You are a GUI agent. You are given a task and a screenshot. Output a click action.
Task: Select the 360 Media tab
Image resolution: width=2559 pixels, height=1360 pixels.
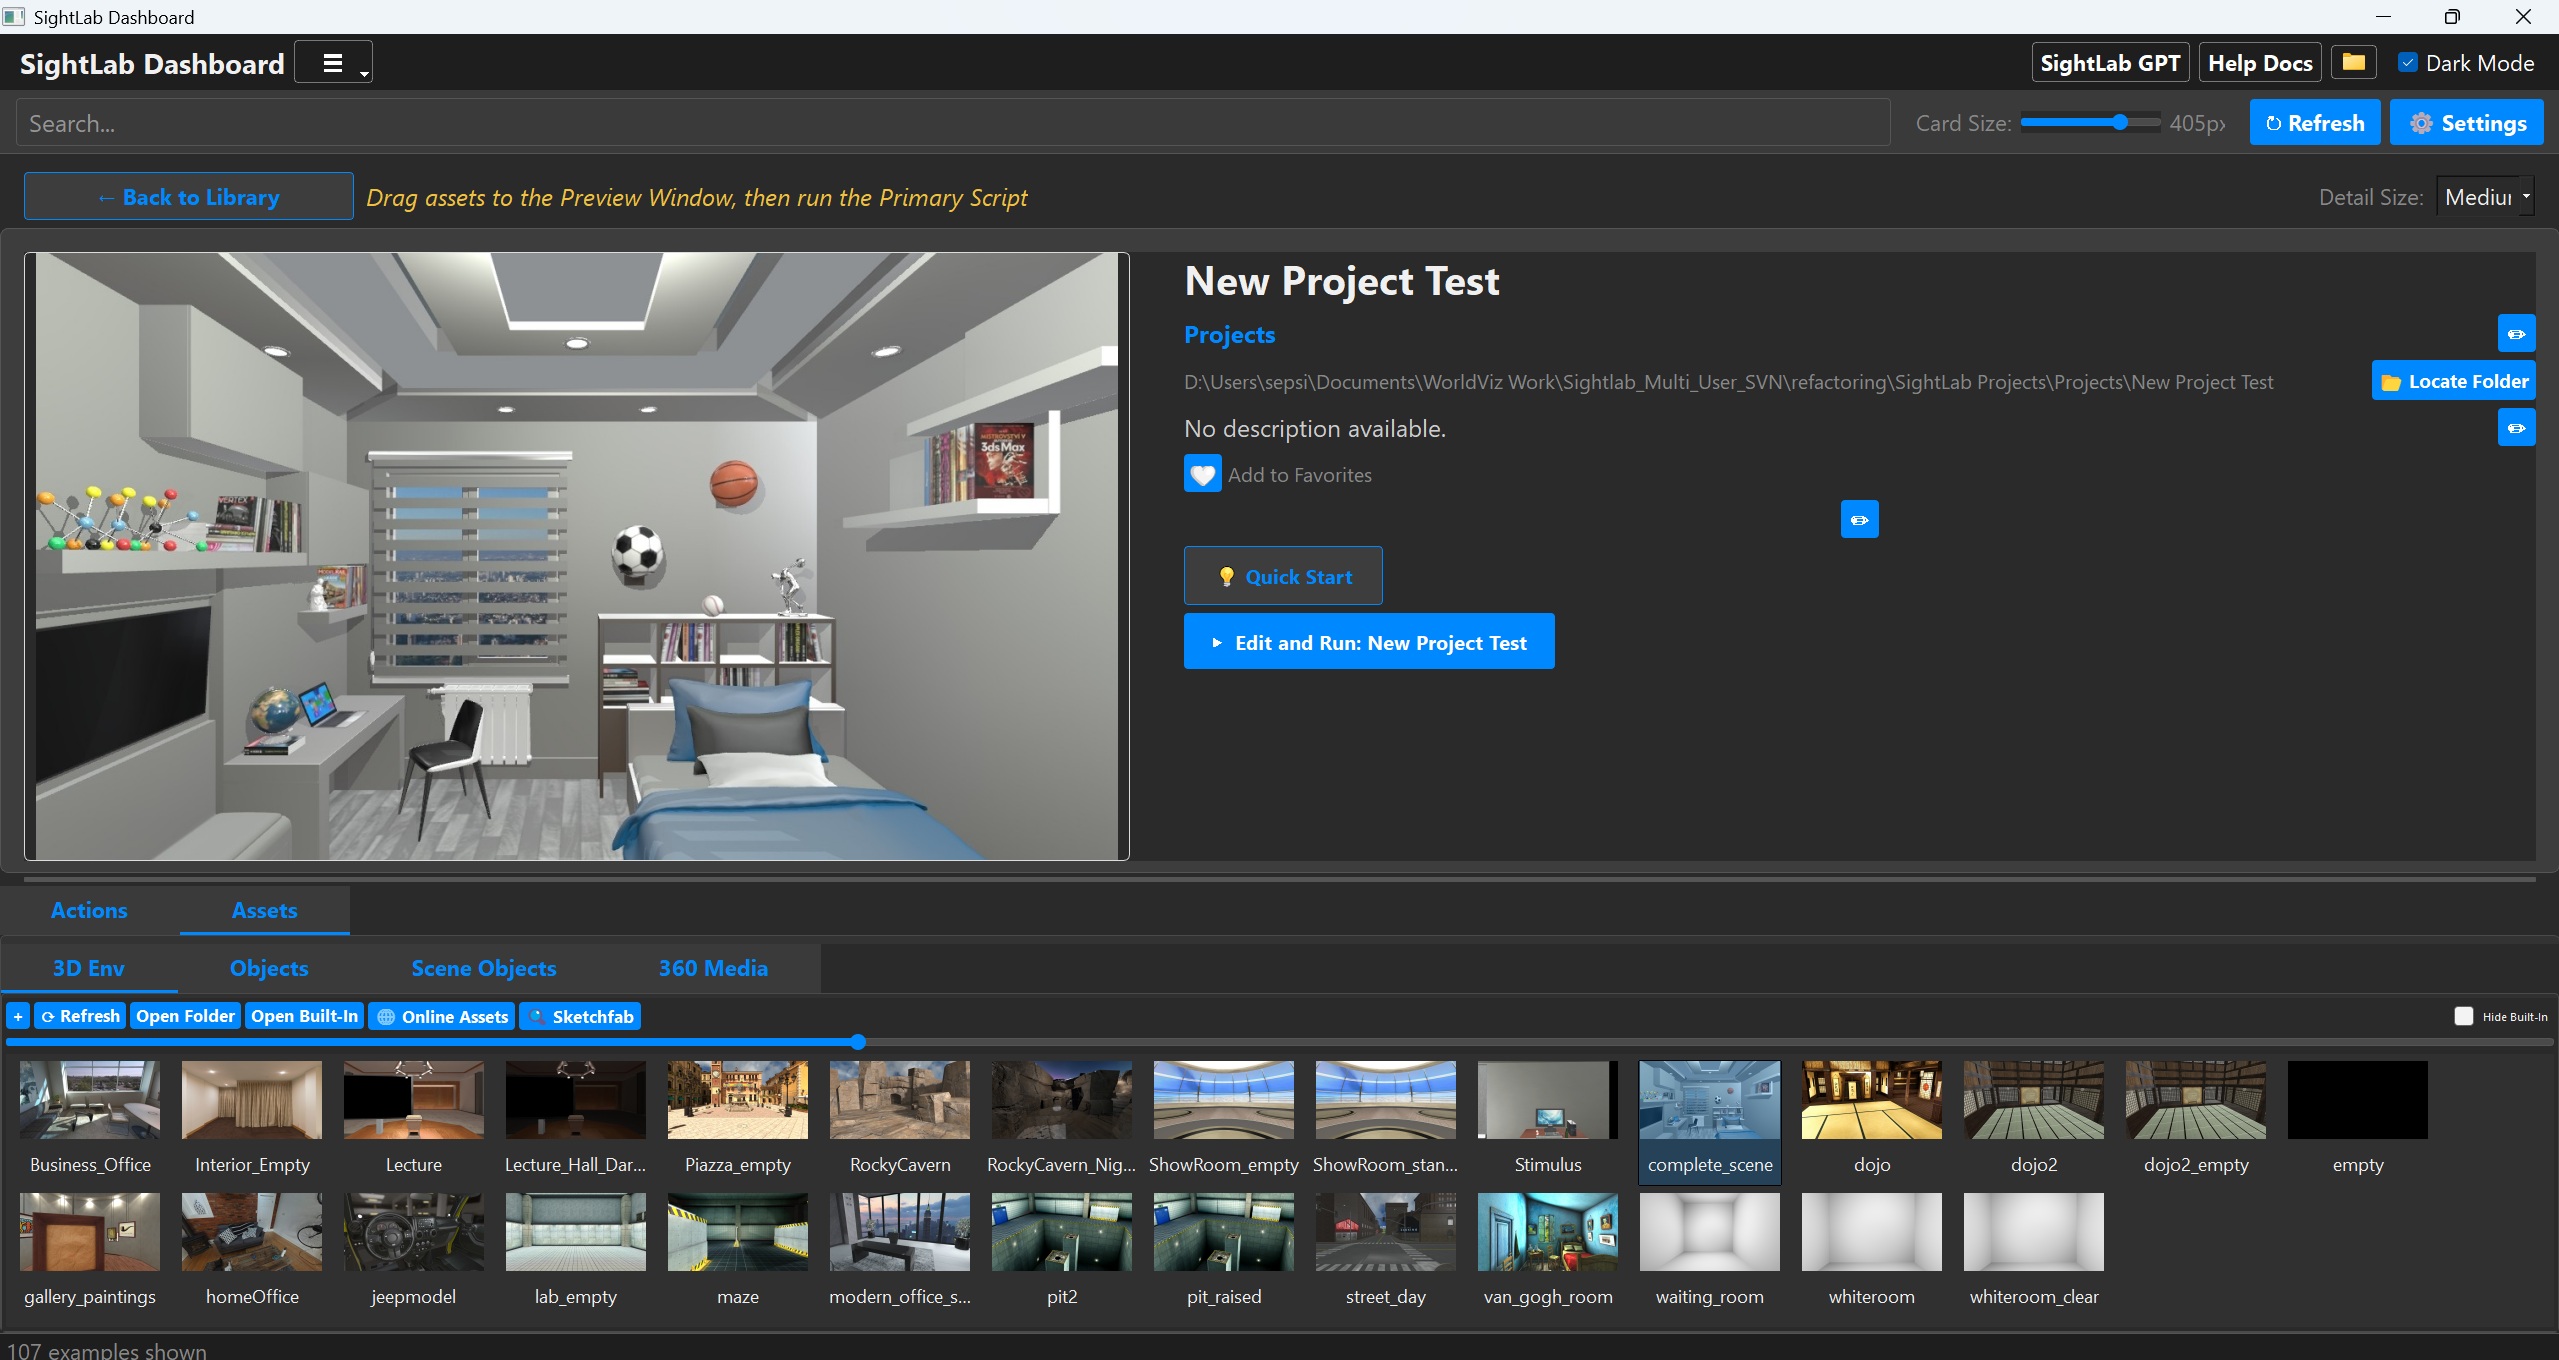click(712, 968)
